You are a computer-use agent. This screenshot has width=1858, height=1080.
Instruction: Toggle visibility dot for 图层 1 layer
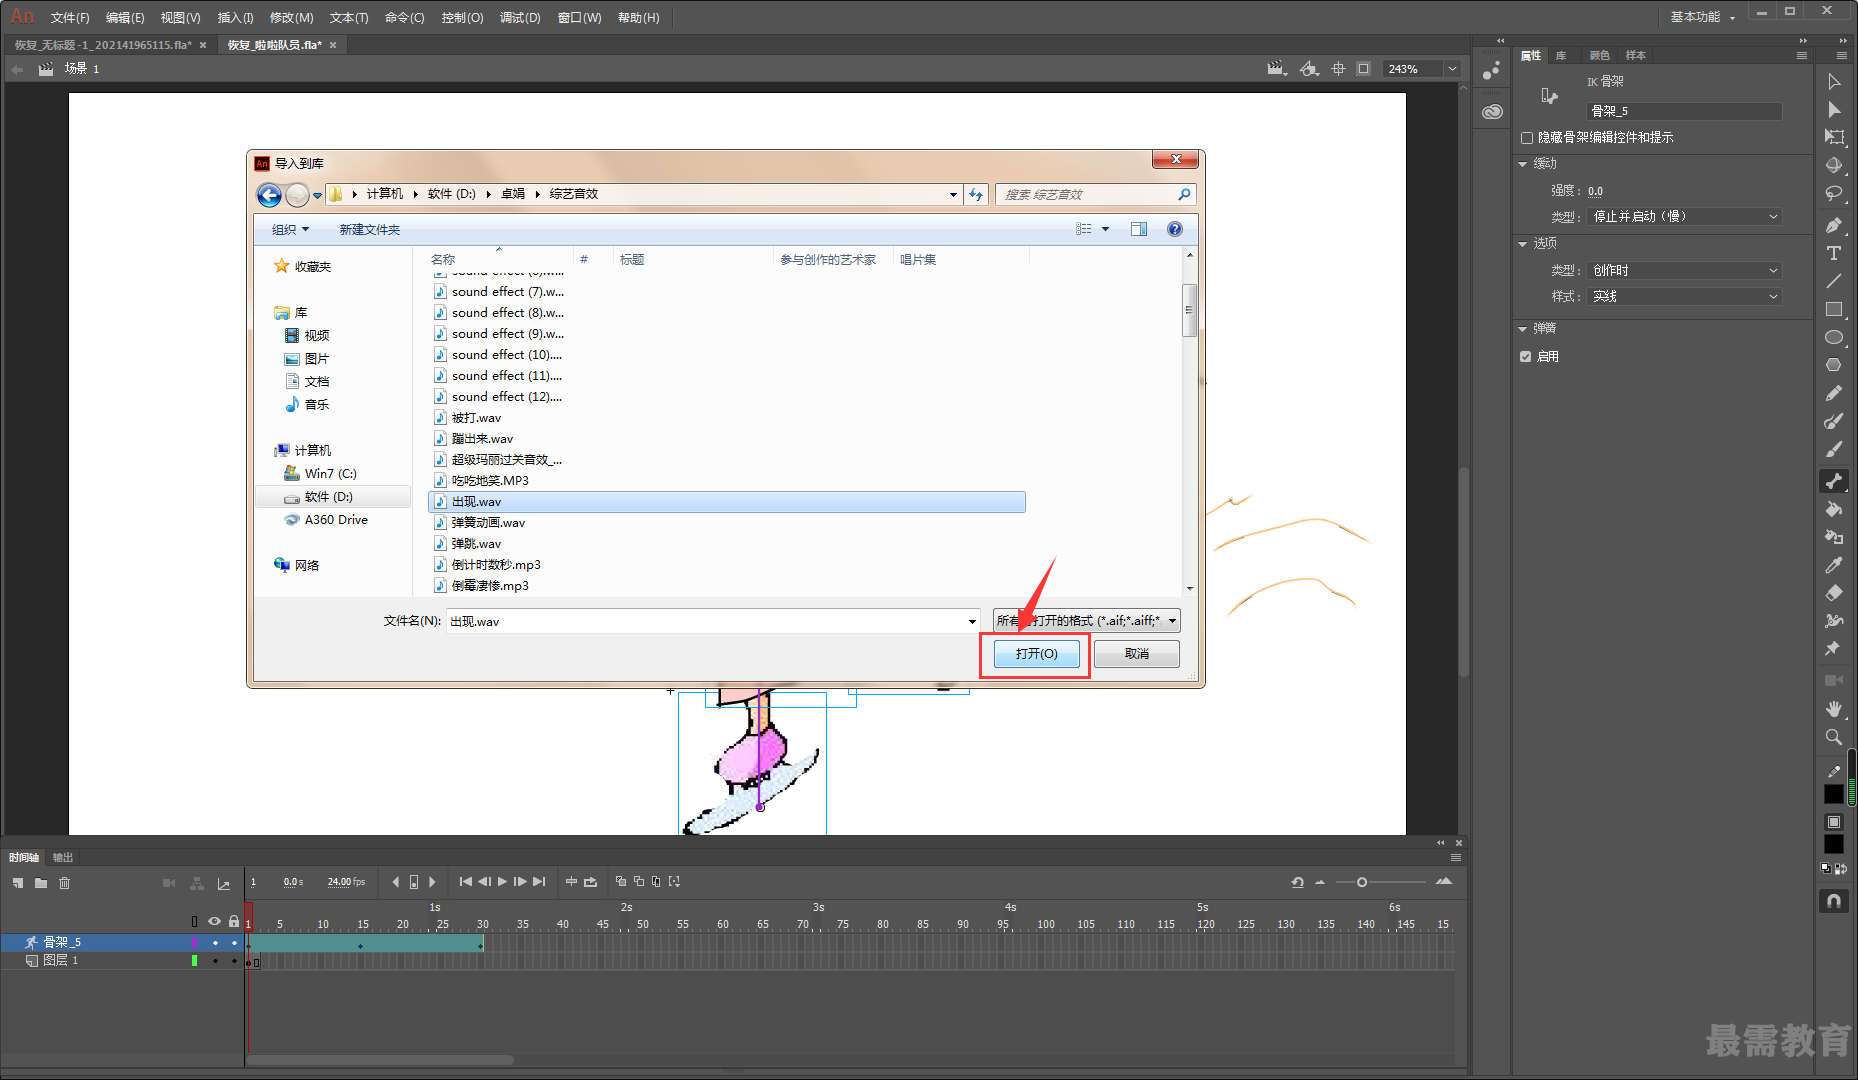click(x=215, y=961)
